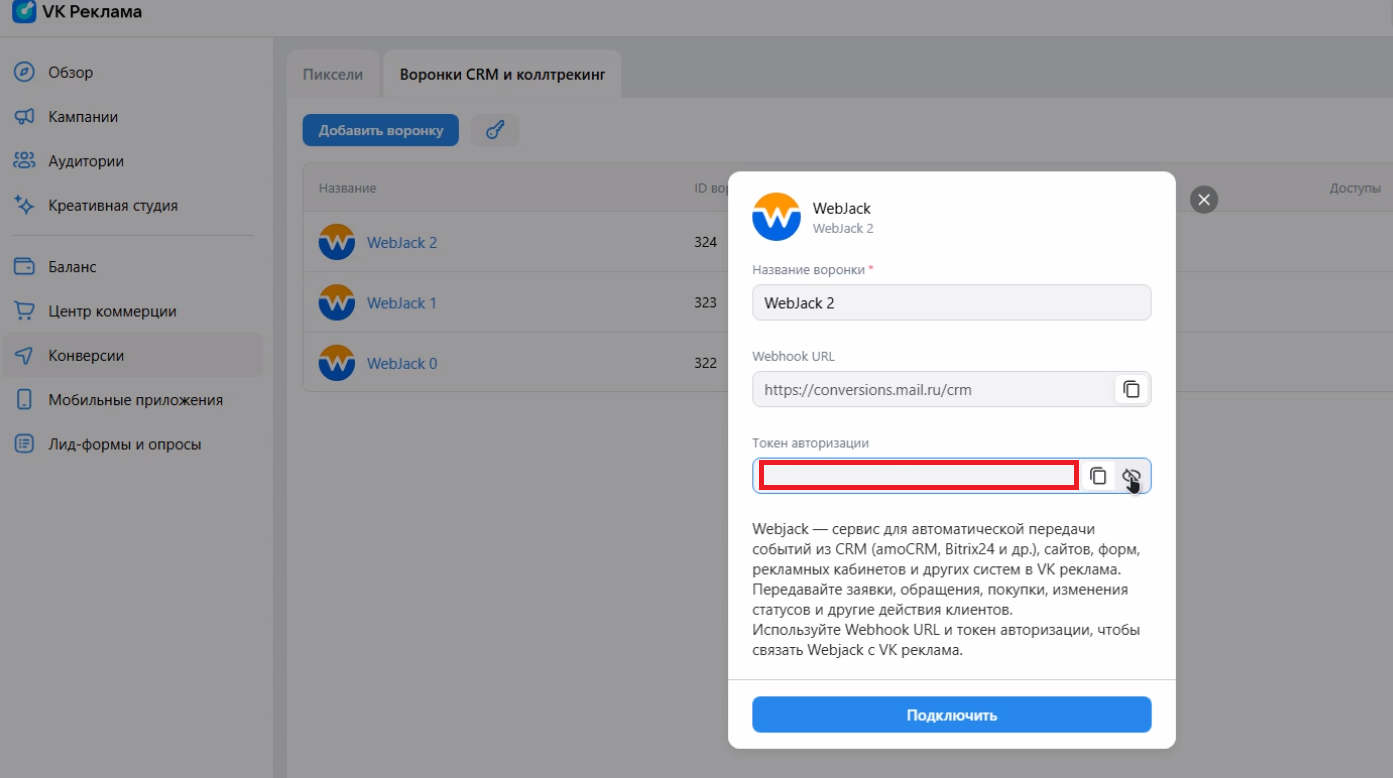Click the Баланс wallet icon
Viewport: 1393px width, 778px height.
[24, 267]
